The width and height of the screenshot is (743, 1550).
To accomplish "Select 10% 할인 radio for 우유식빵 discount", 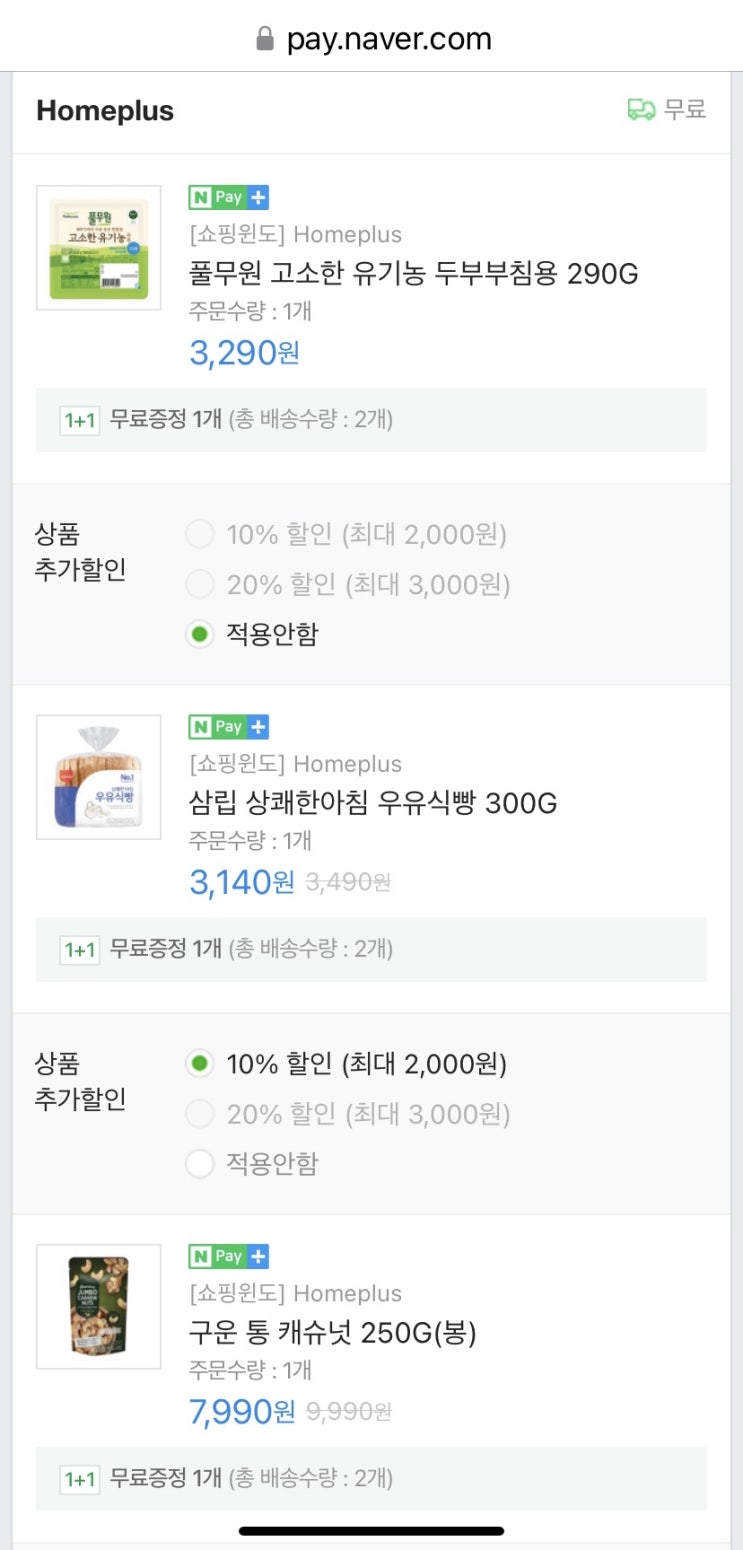I will [200, 1064].
